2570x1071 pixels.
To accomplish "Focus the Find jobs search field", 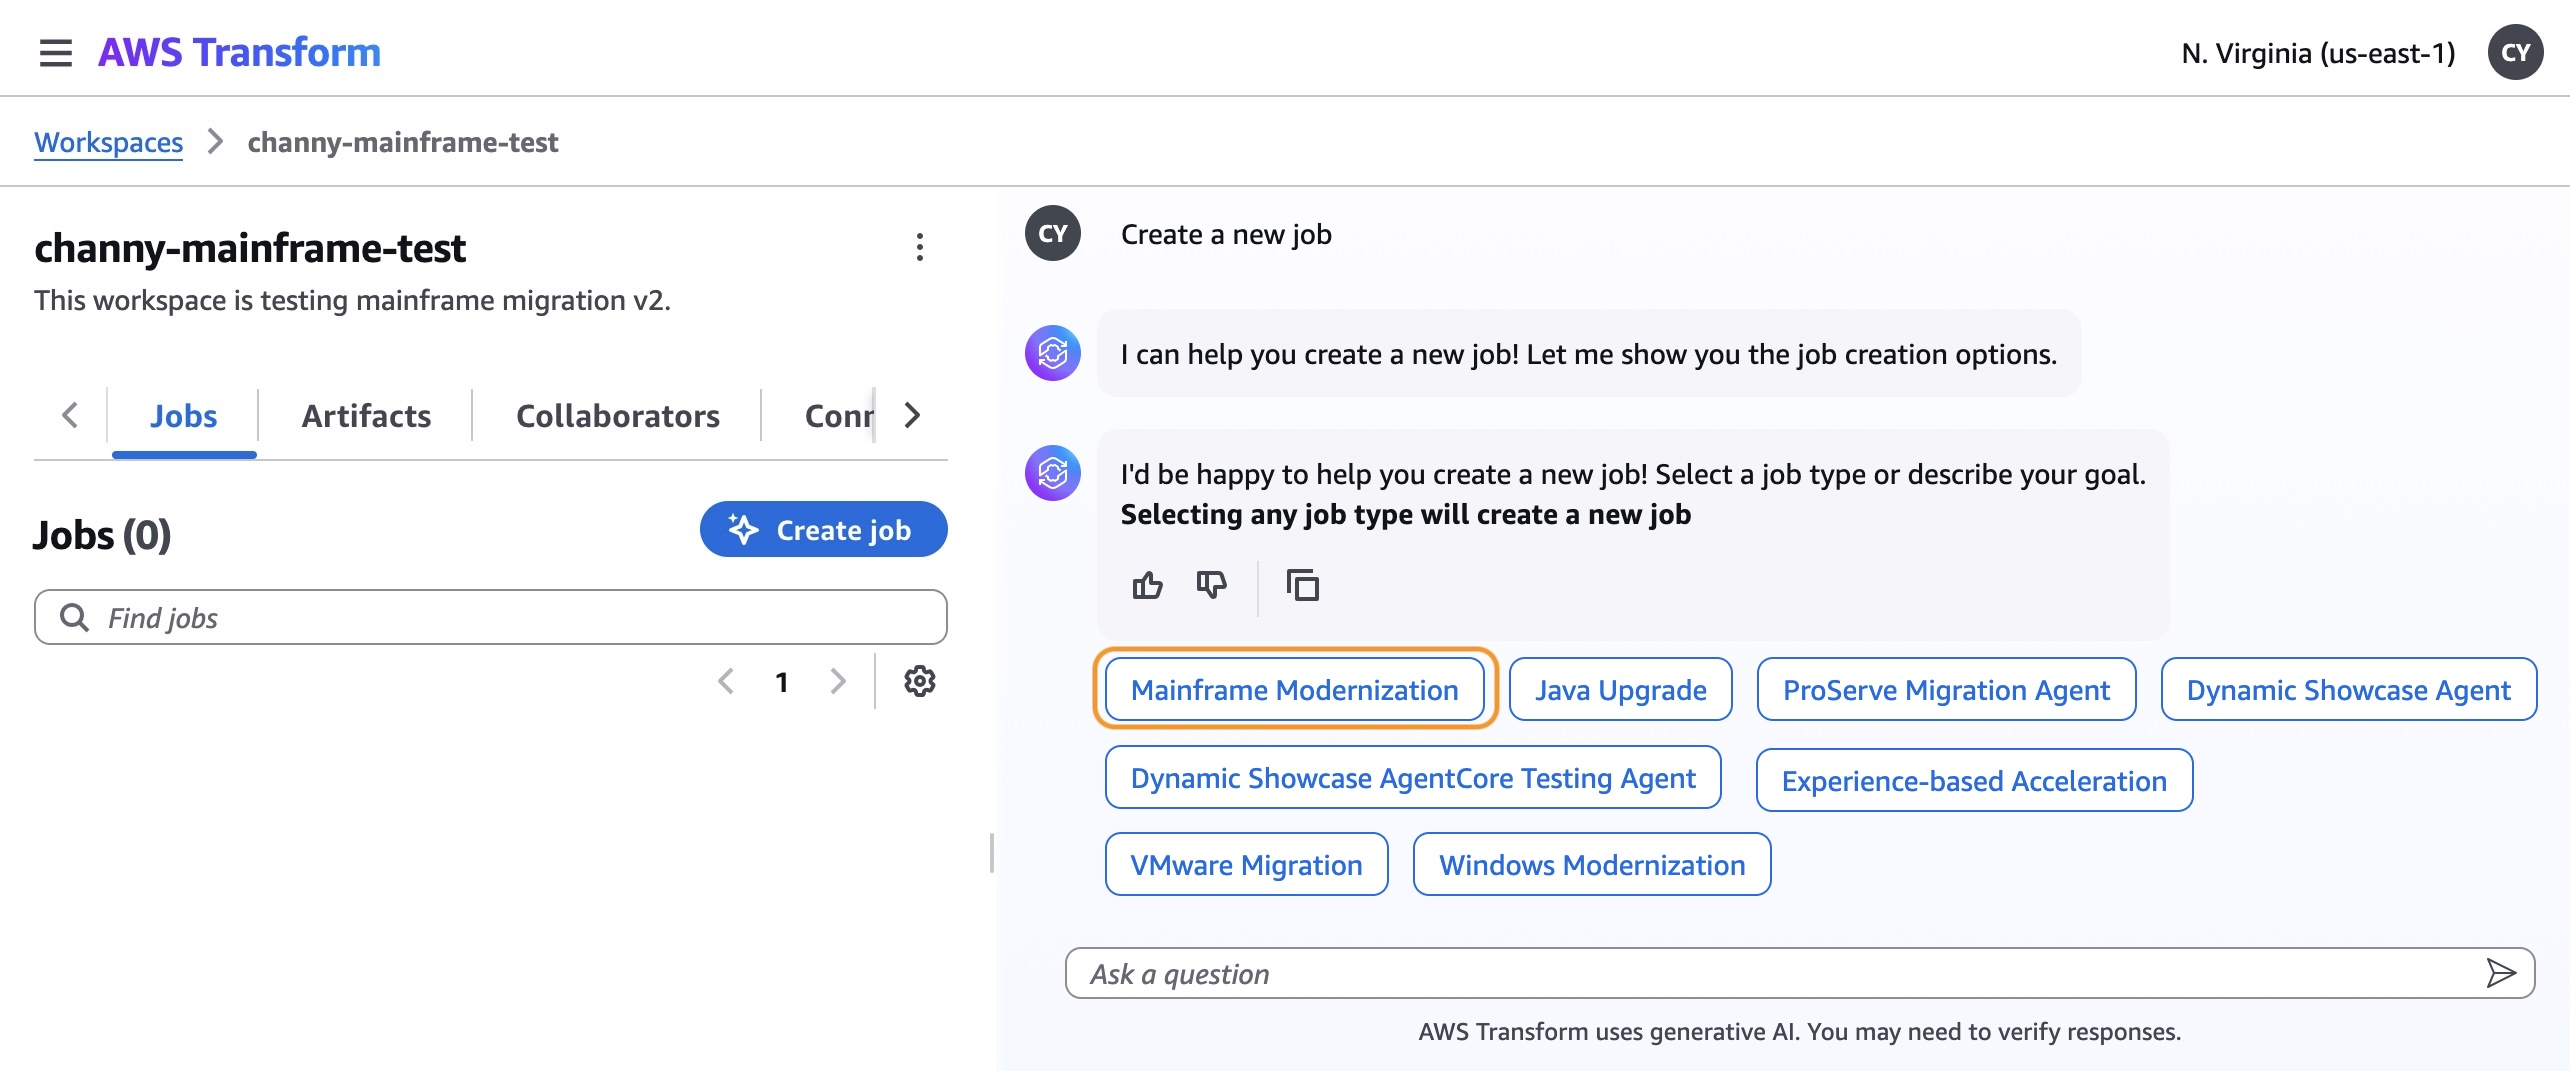I will click(x=490, y=618).
